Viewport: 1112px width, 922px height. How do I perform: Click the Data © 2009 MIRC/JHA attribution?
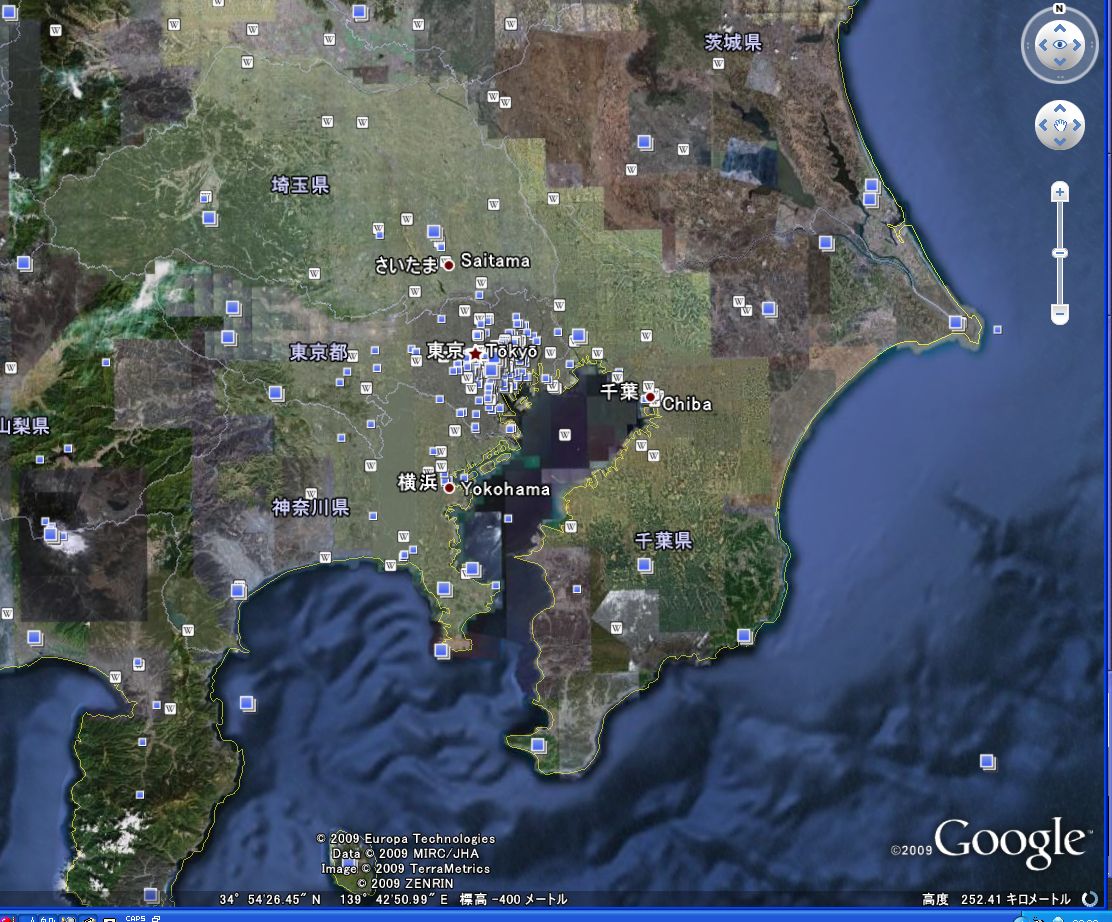coord(405,853)
